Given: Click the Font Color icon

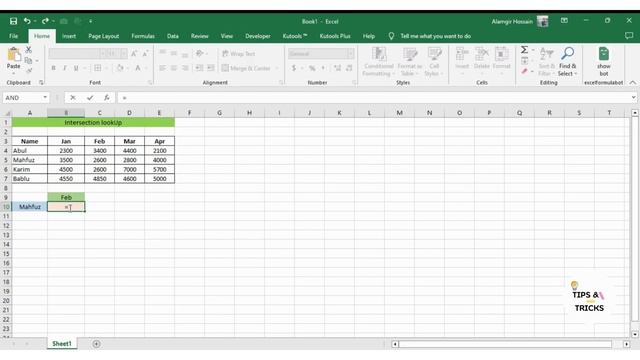Looking at the screenshot, I should (x=138, y=68).
